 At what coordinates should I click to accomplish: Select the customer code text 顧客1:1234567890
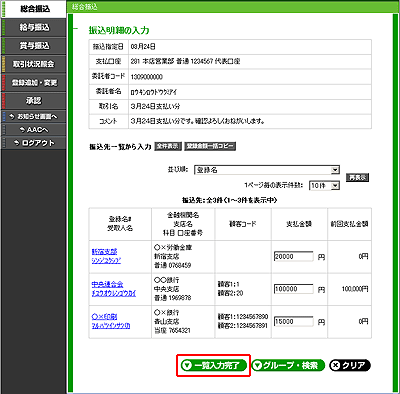[243, 317]
